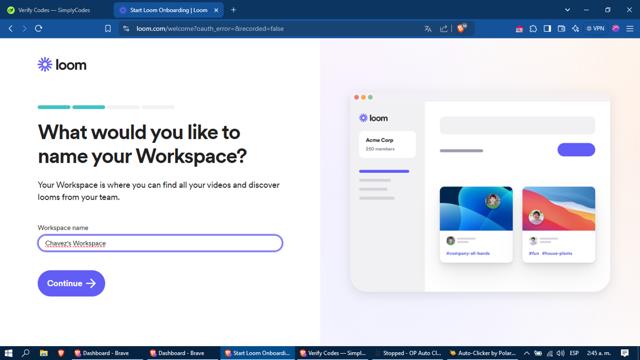The image size is (640, 360).
Task: Show hidden system tray icons chevron
Action: click(x=527, y=353)
